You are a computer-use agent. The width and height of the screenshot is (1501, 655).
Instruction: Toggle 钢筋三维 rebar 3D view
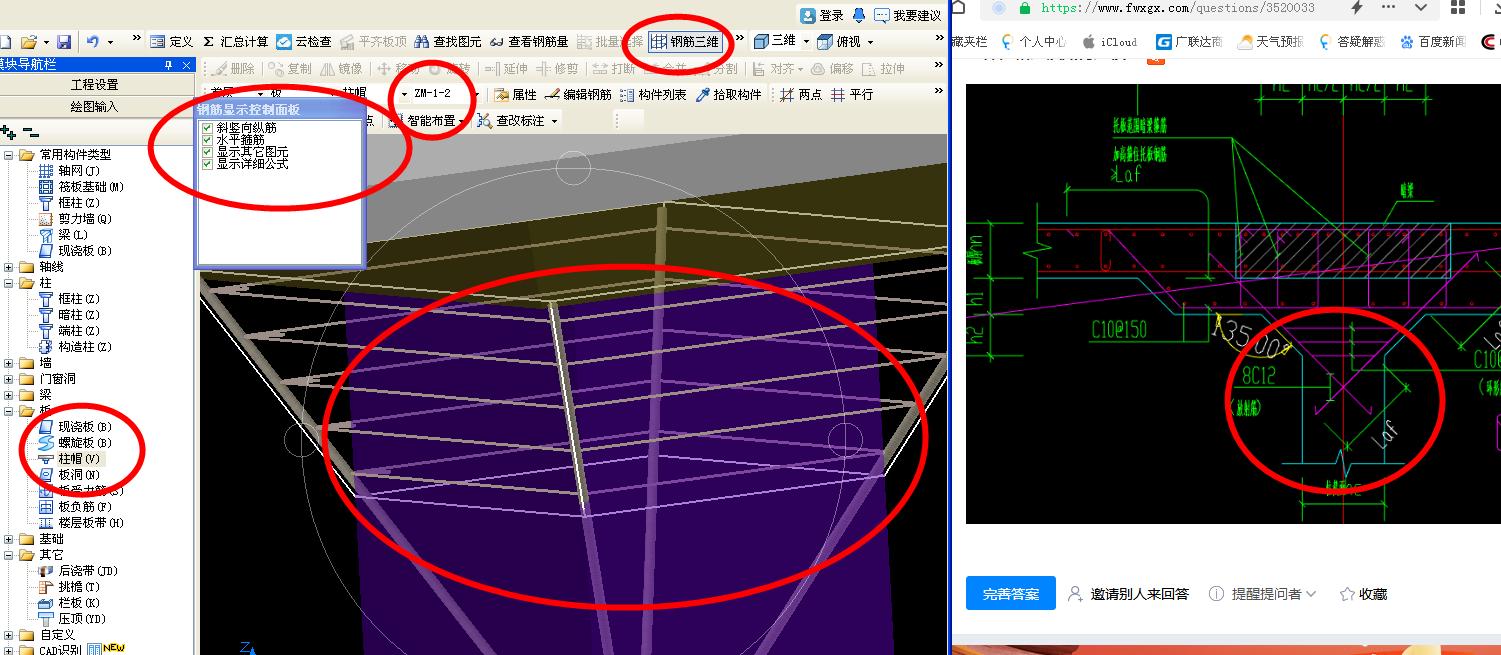(x=685, y=42)
